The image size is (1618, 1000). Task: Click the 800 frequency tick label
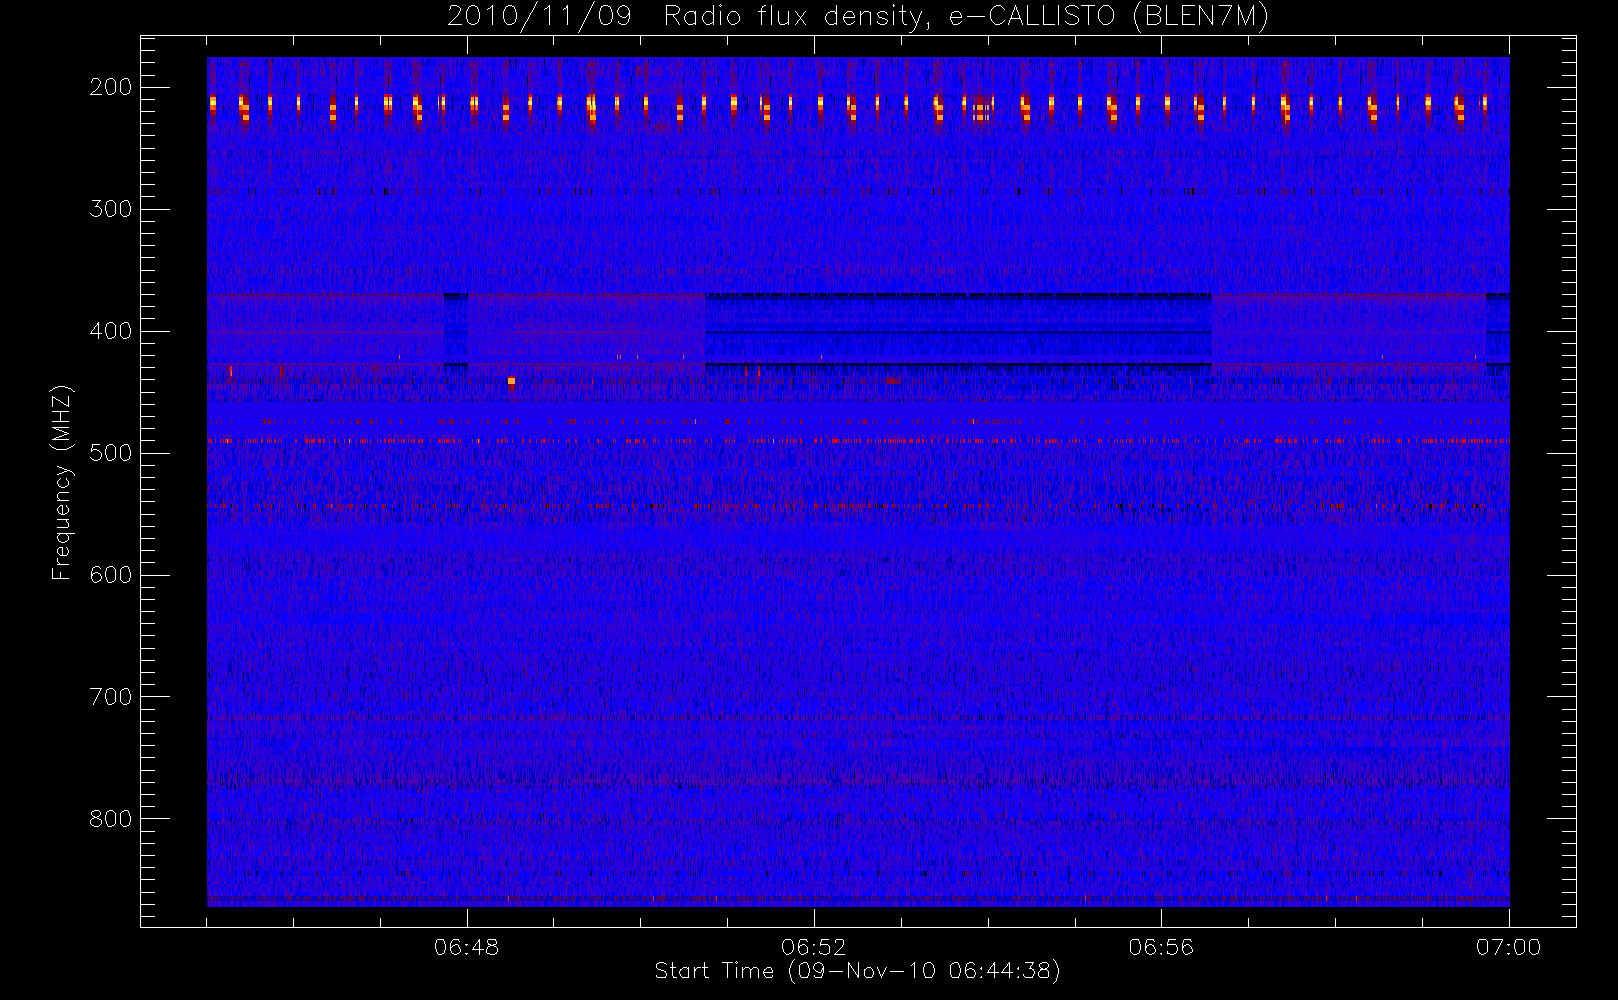111,819
